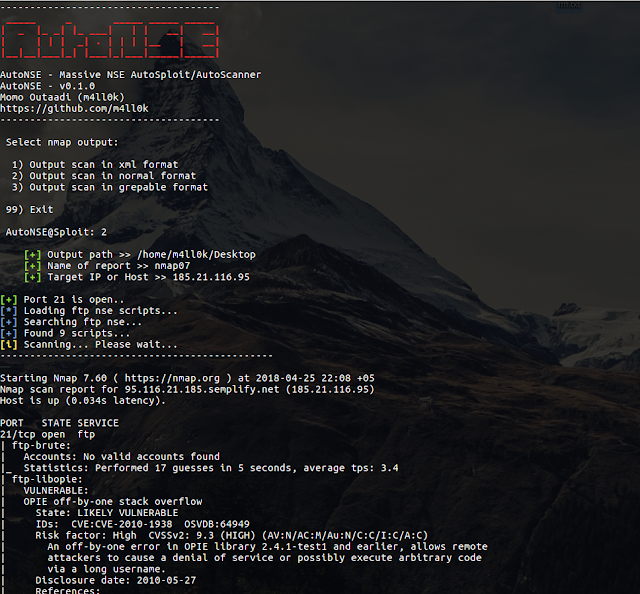This screenshot has width=640, height=594.
Task: Click the version text 'AutoNSE - v0.1.0'
Action: 48,86
